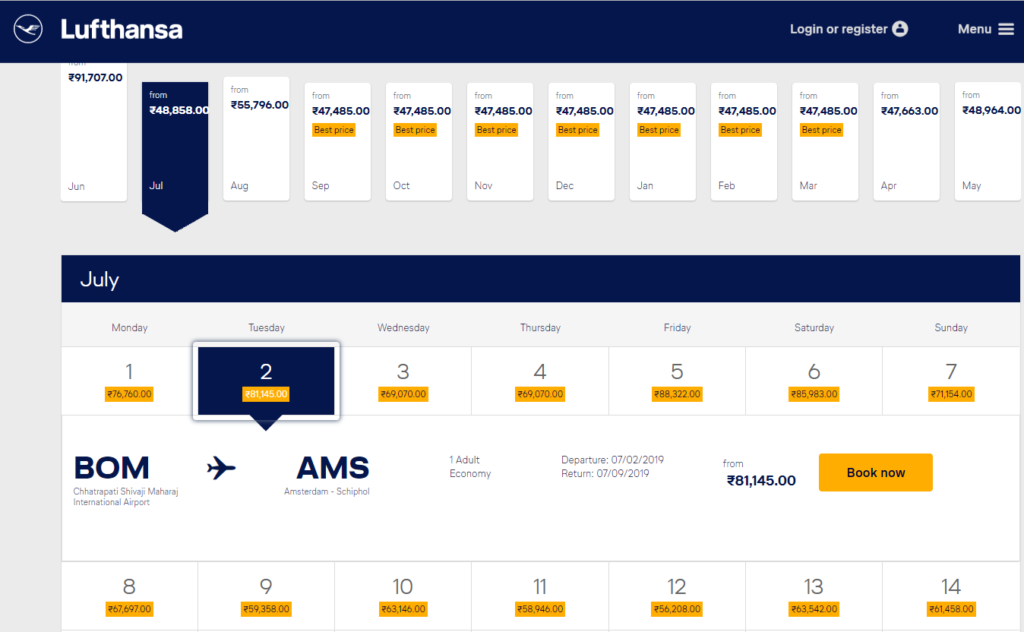Pick July 1 priced ₹76,760.00

coord(129,381)
